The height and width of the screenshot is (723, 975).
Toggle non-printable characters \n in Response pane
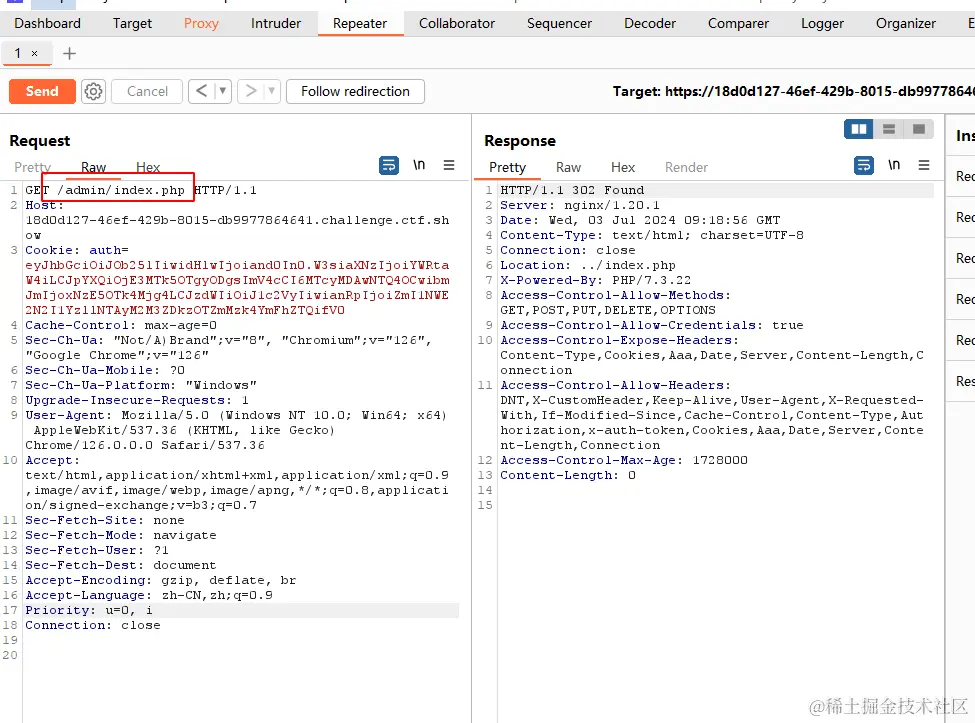(x=894, y=165)
